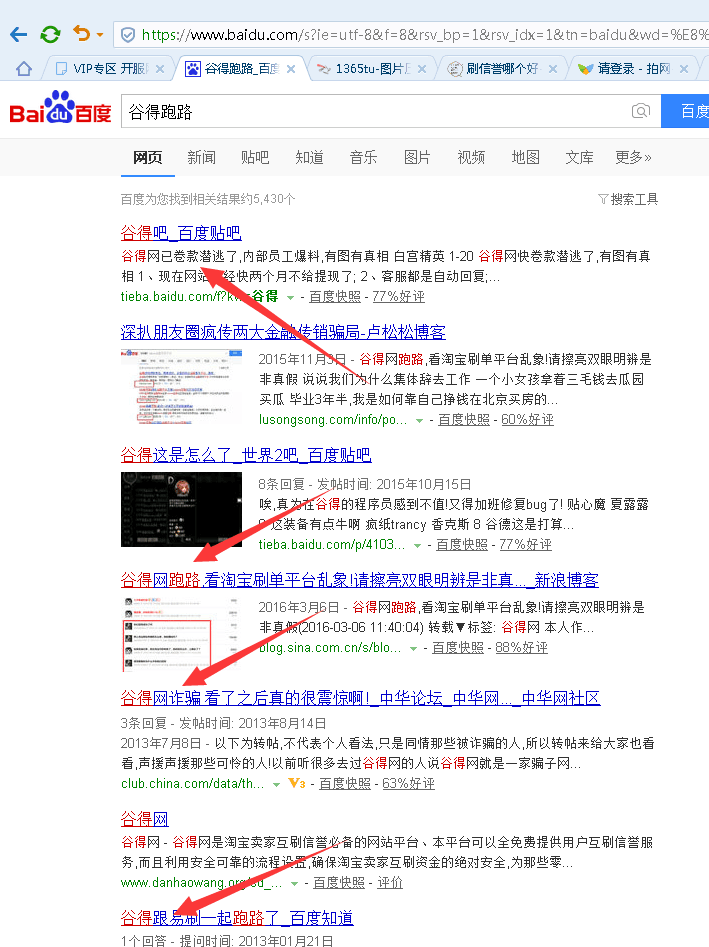
Task: Switch to the 视频 category
Action: [x=471, y=158]
